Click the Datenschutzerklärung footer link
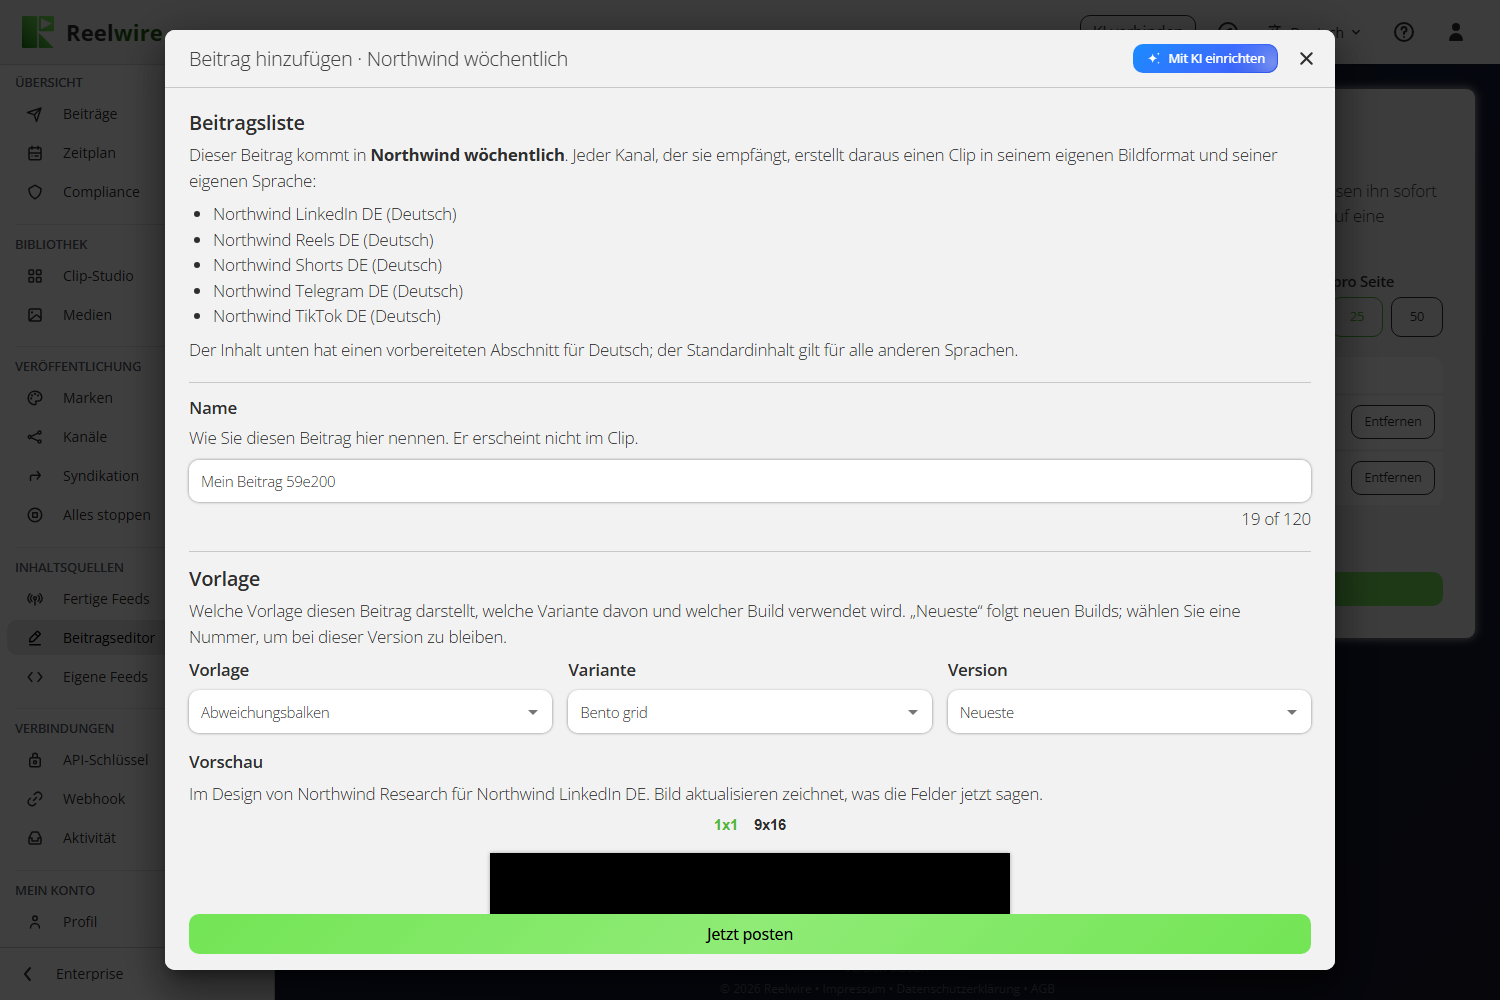1500x1000 pixels. point(958,989)
